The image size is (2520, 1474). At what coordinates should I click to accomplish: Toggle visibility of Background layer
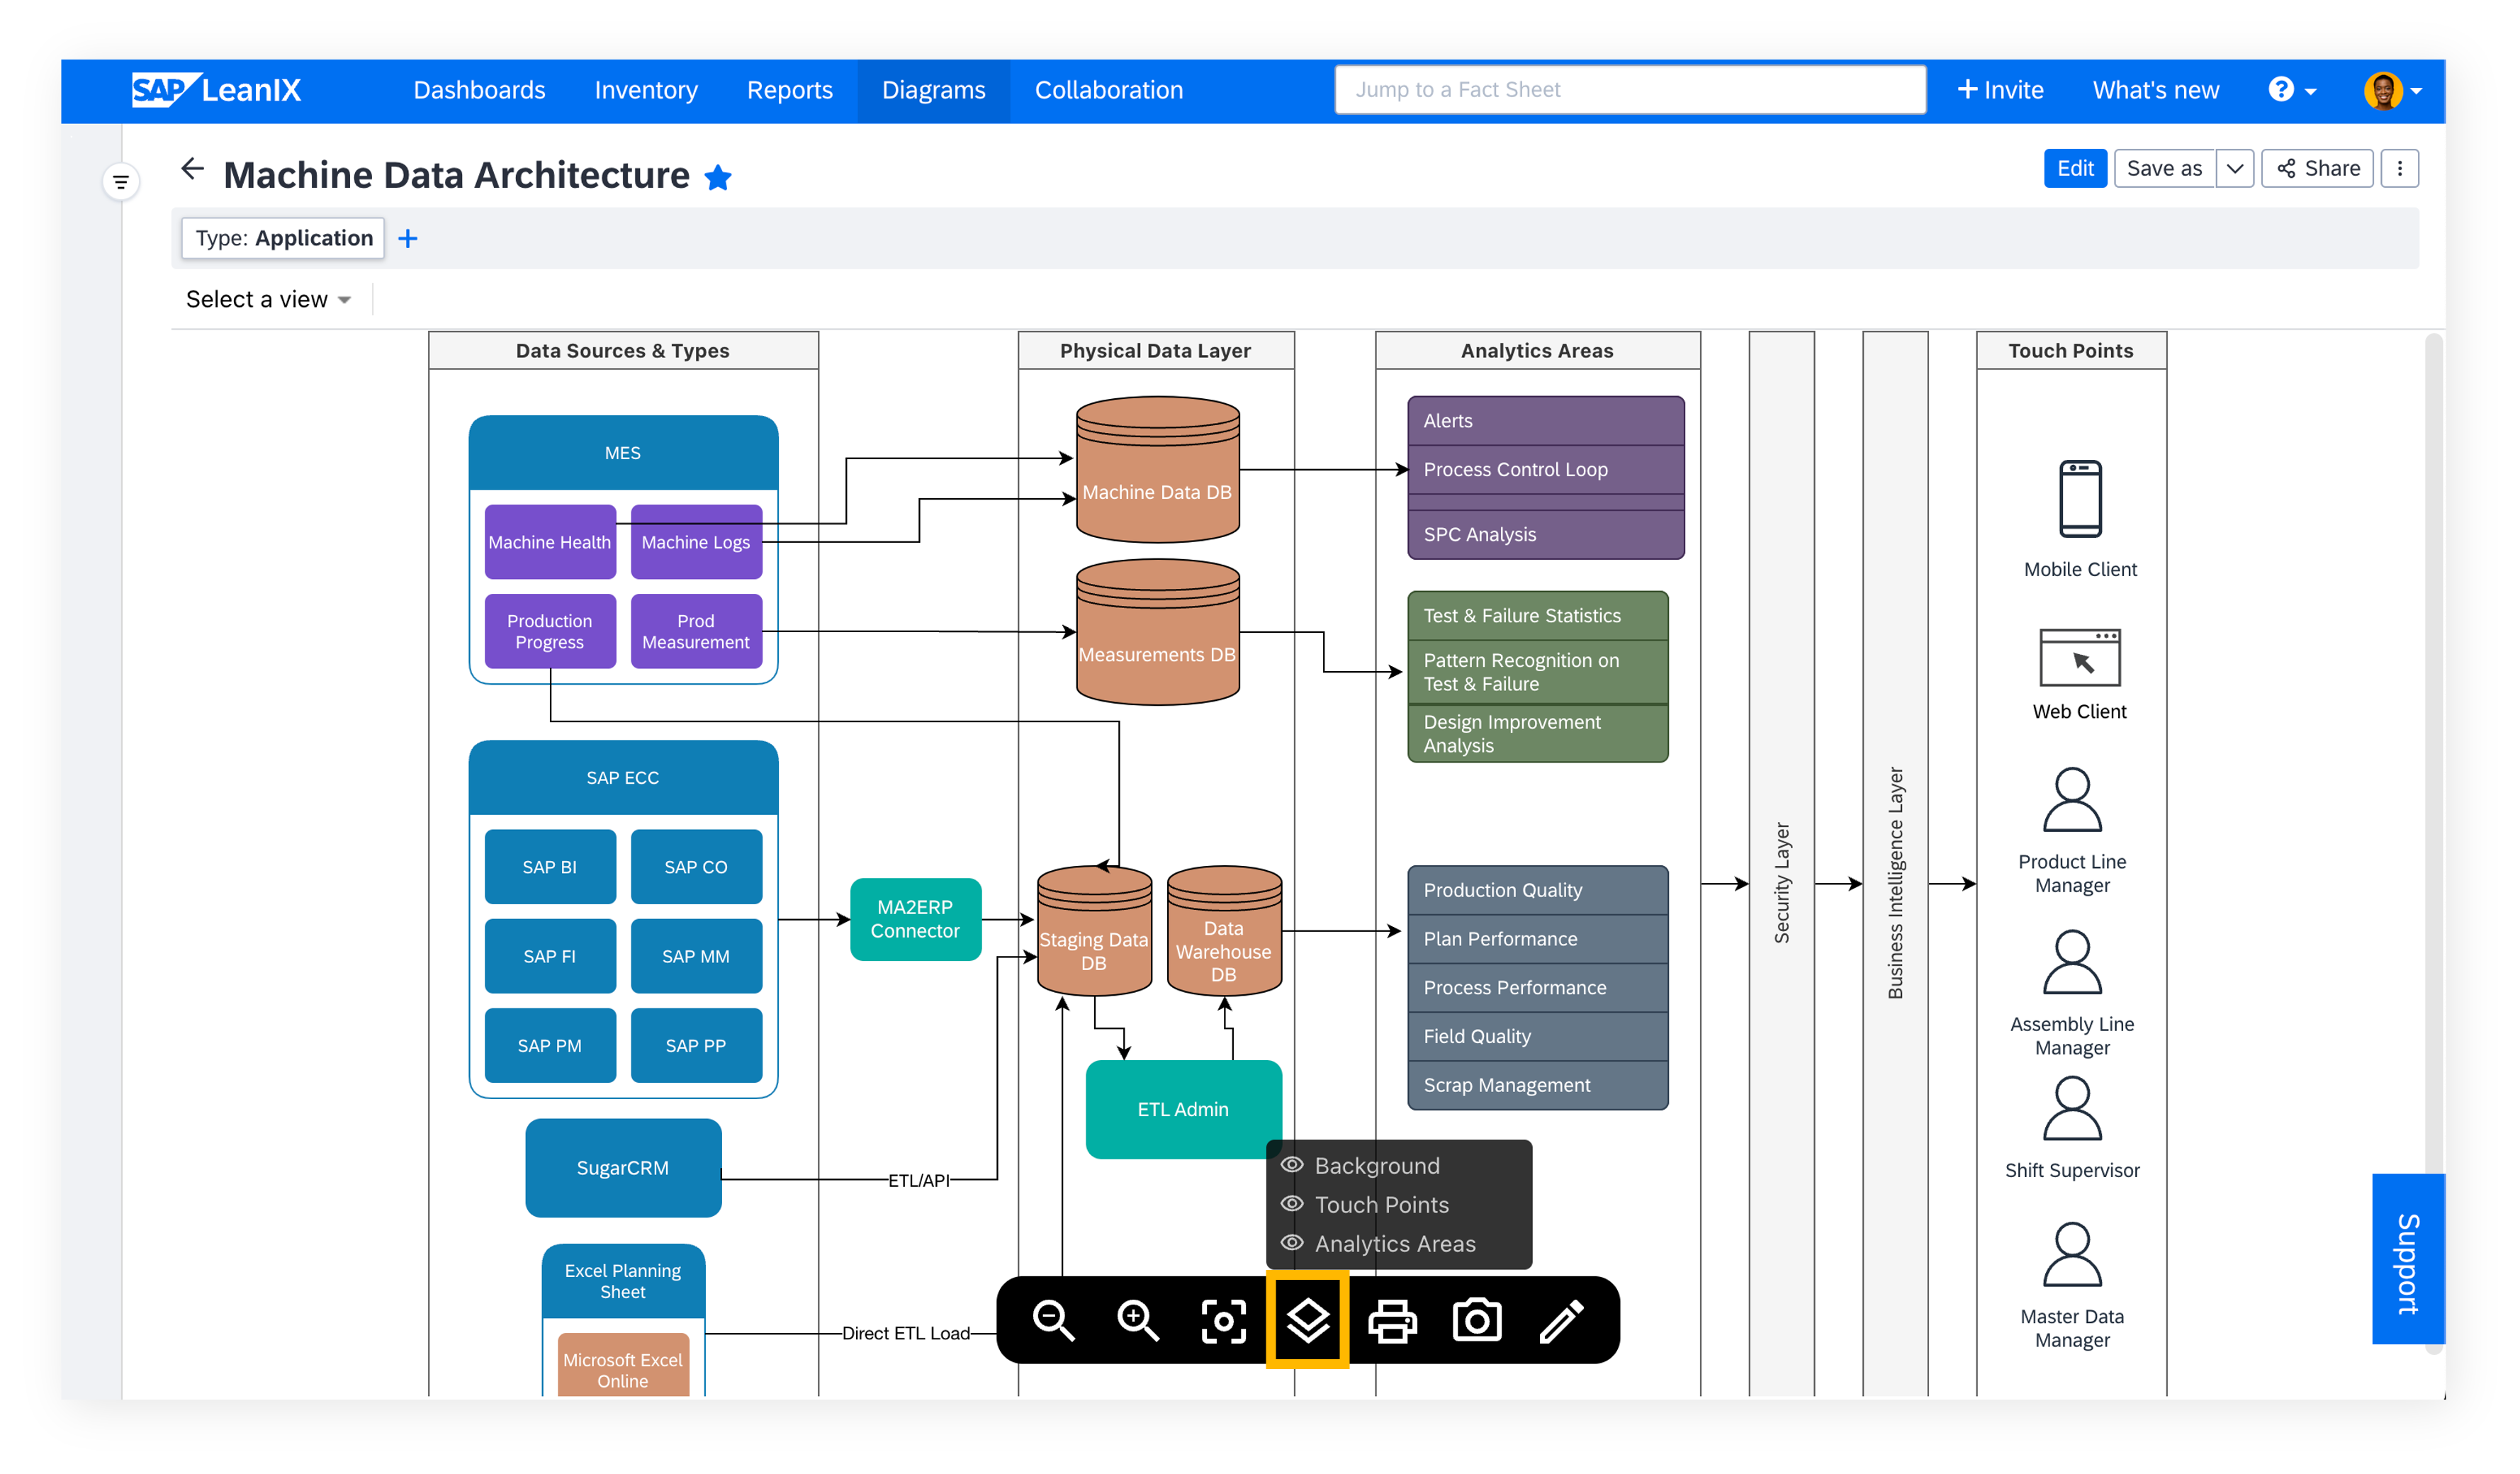point(1292,1165)
